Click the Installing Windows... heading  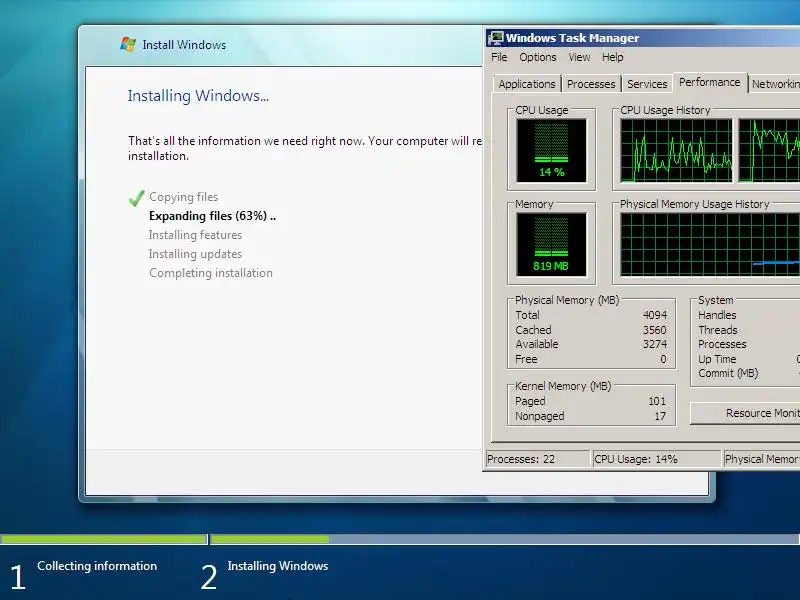tap(198, 95)
